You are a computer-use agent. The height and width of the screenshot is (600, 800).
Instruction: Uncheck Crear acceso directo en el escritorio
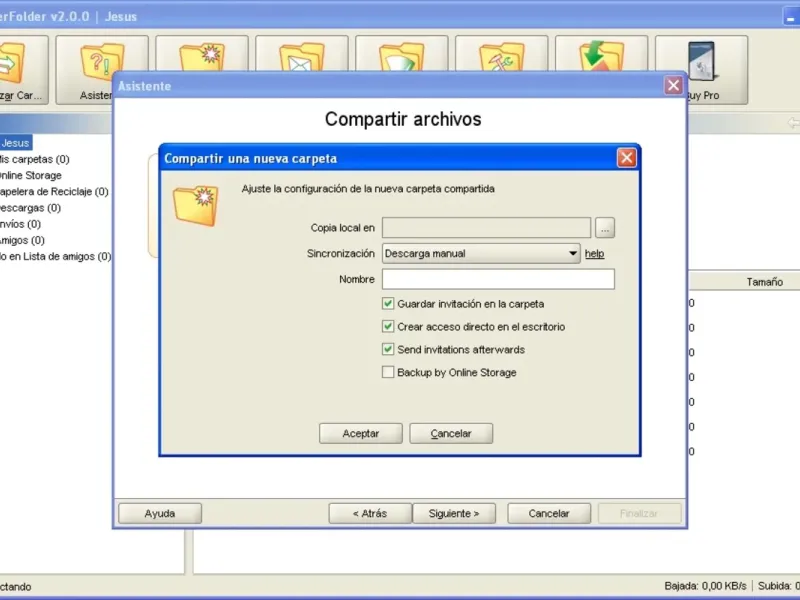coord(388,326)
